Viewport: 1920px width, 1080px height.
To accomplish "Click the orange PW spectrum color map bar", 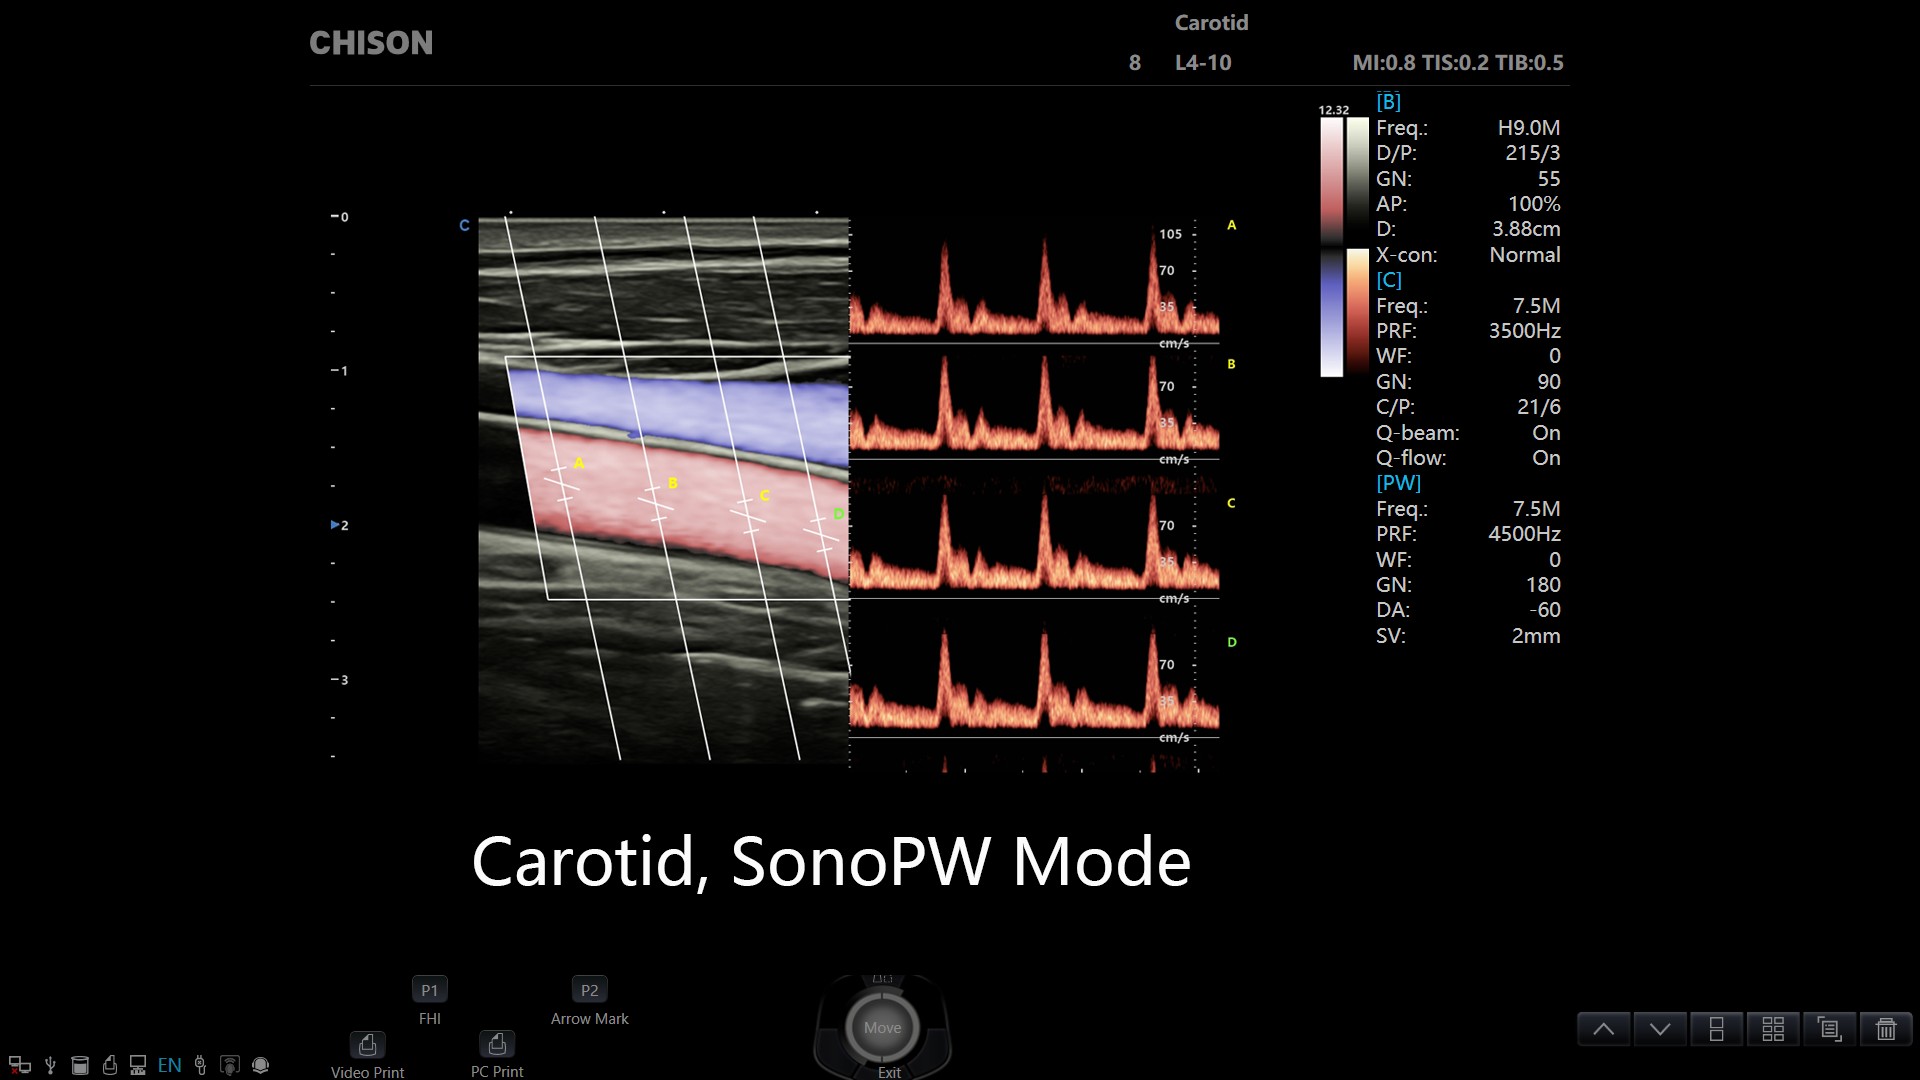I will coord(1357,312).
